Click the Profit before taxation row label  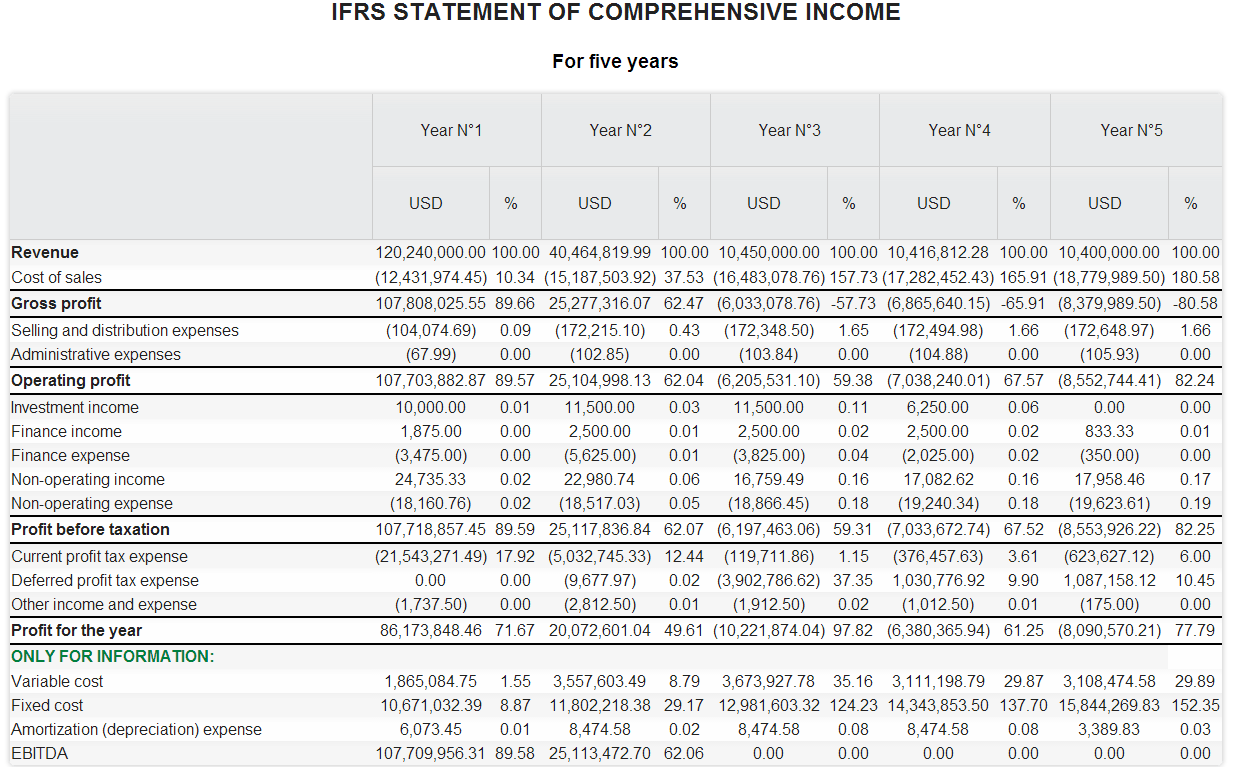[90, 529]
